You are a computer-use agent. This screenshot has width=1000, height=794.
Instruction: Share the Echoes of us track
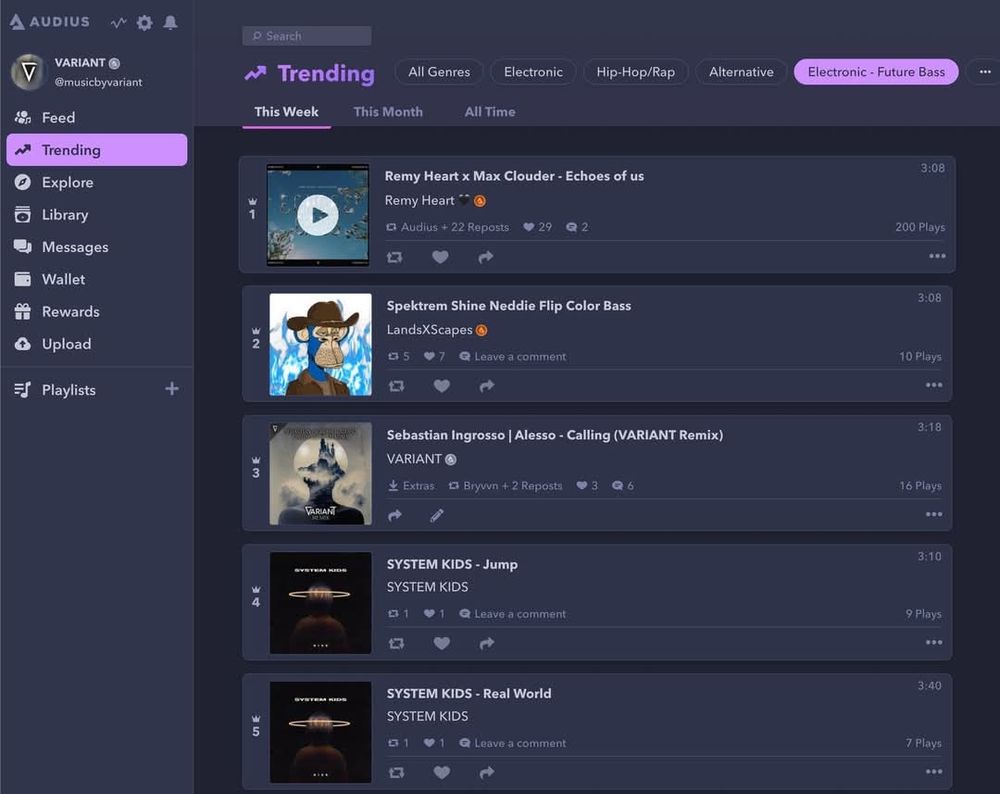pos(486,257)
